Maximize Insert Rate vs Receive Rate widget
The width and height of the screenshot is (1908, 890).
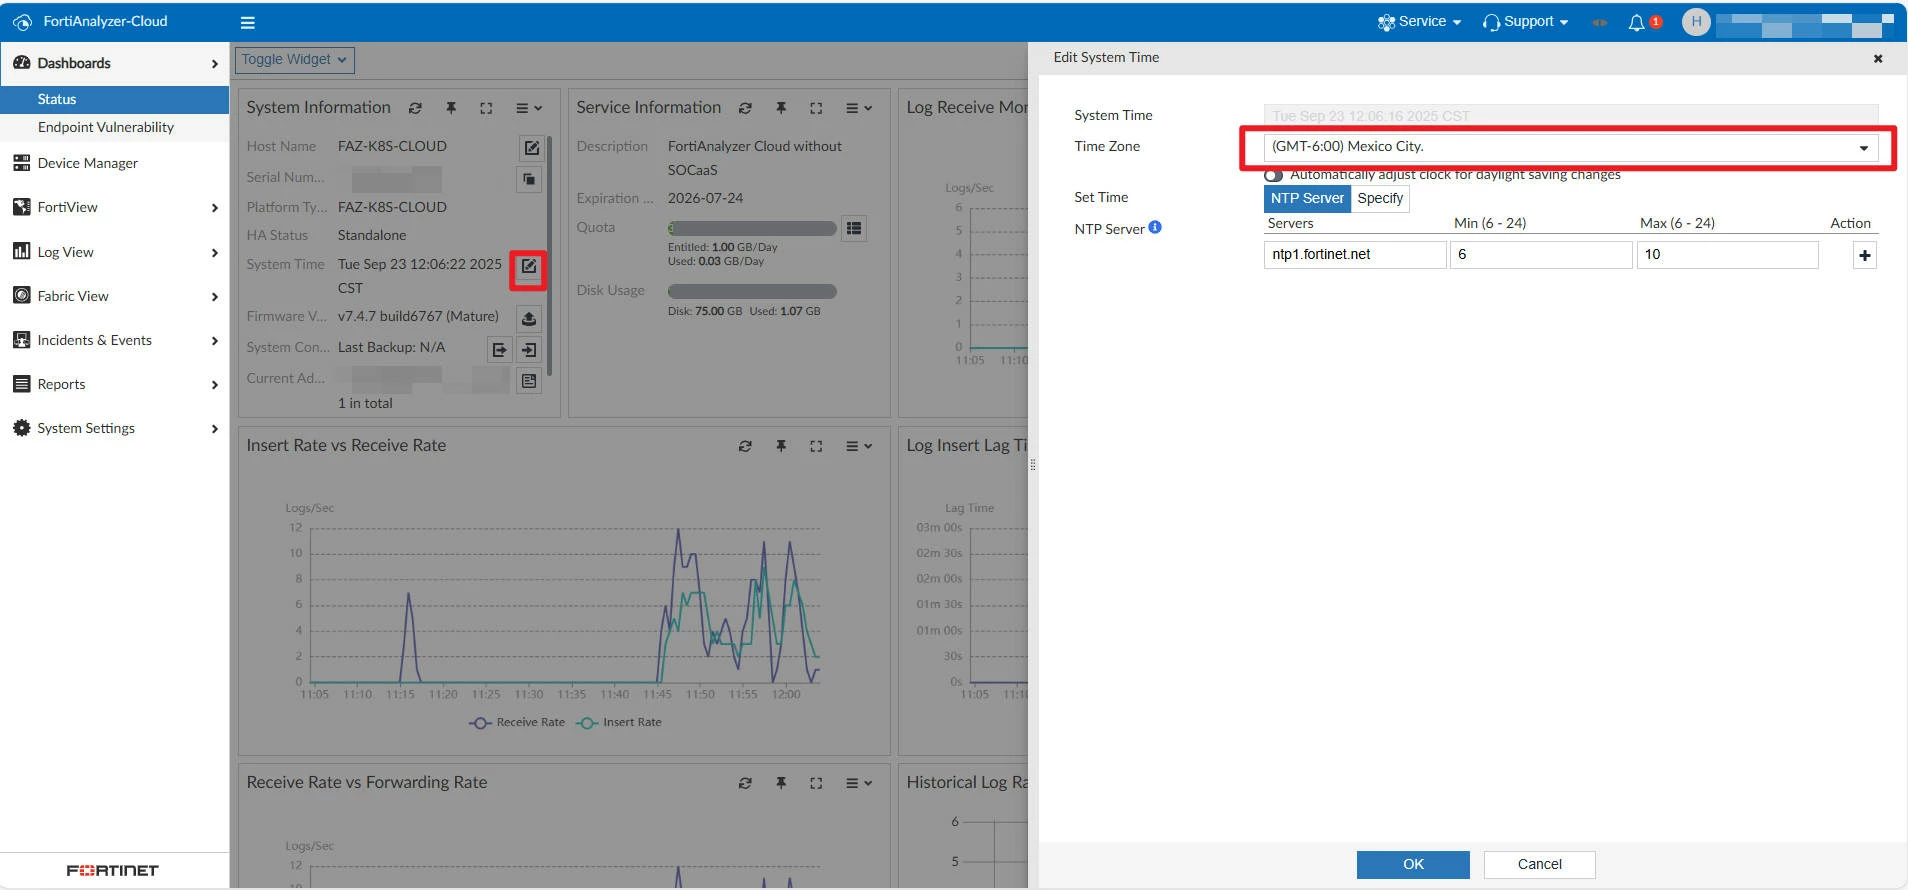click(x=816, y=446)
